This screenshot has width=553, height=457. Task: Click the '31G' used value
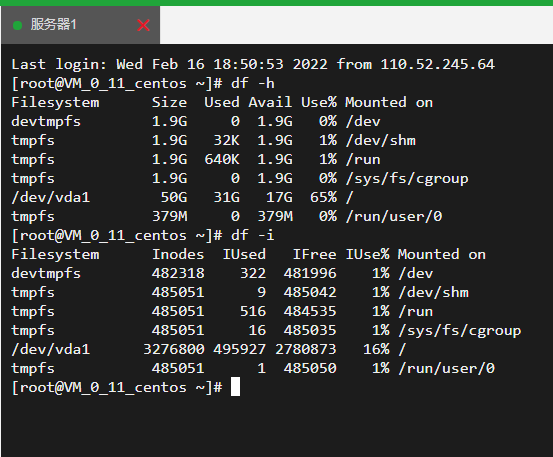[x=226, y=197]
